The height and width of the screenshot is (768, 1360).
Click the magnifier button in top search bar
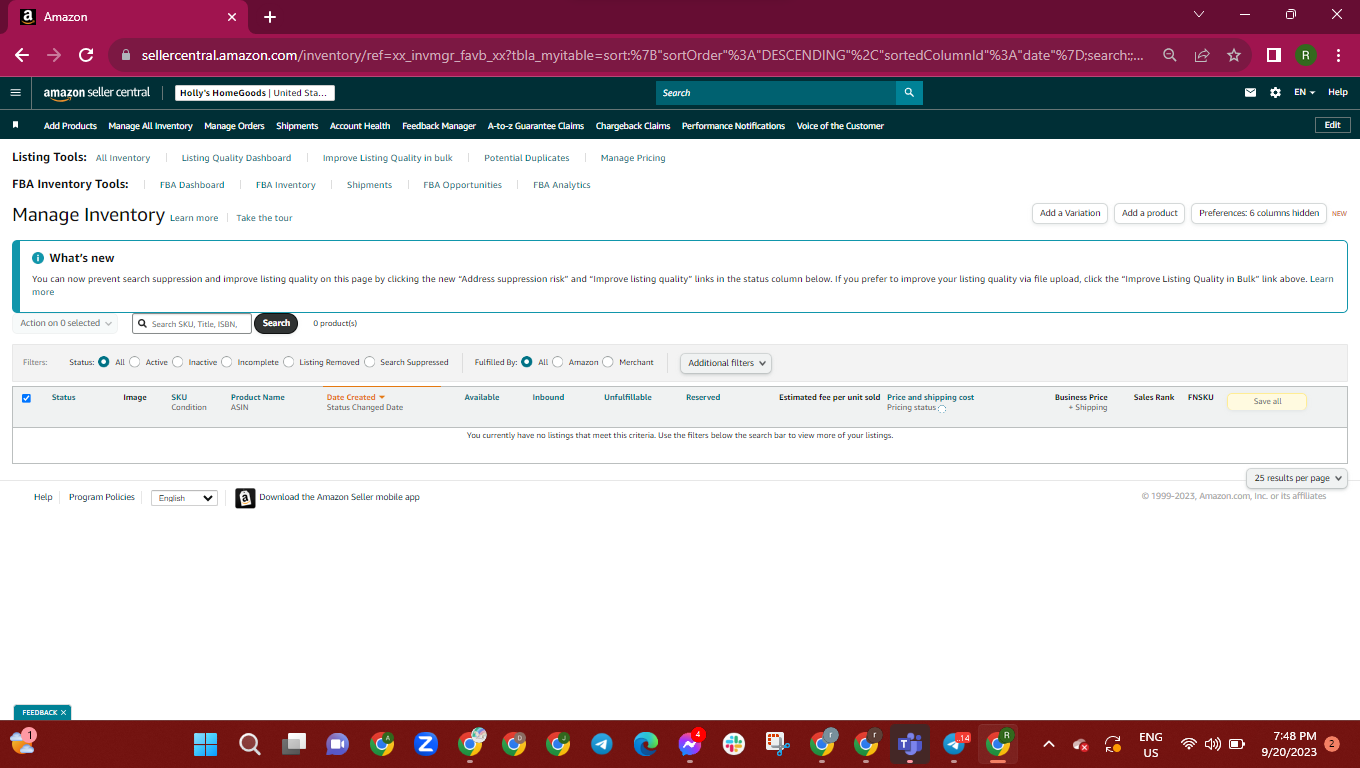pos(909,93)
